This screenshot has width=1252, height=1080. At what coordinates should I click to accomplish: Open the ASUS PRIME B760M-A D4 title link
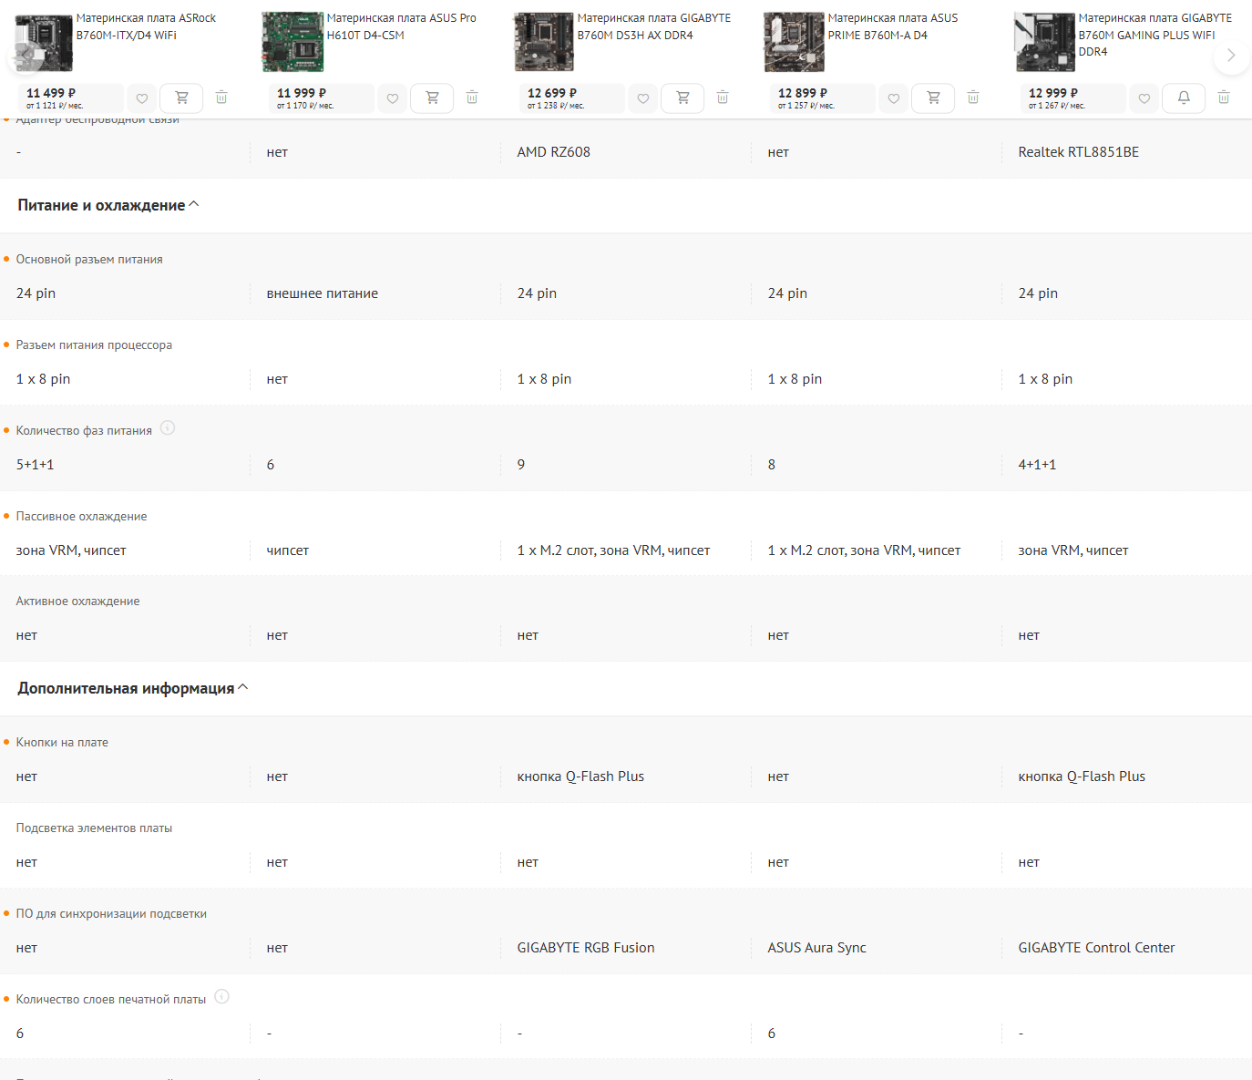[x=892, y=26]
